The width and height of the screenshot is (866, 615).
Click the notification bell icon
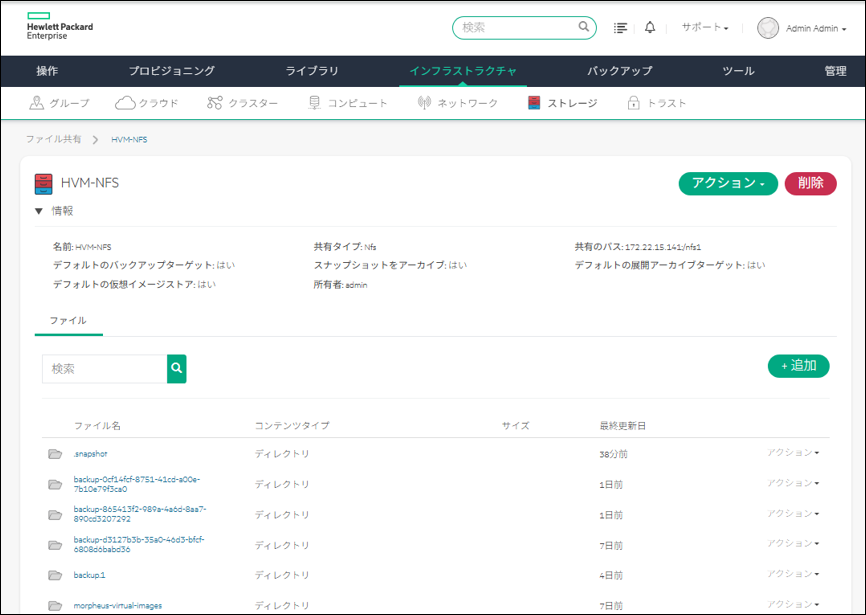coord(650,28)
